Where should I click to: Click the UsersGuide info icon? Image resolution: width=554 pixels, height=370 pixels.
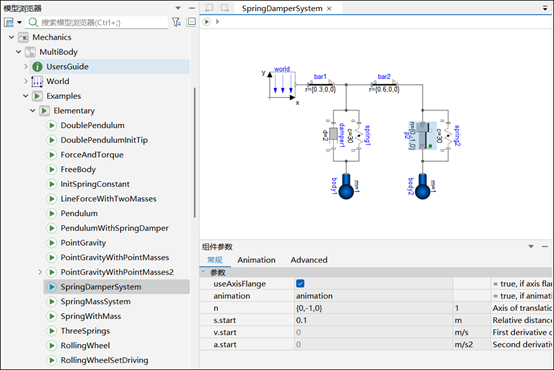click(37, 66)
